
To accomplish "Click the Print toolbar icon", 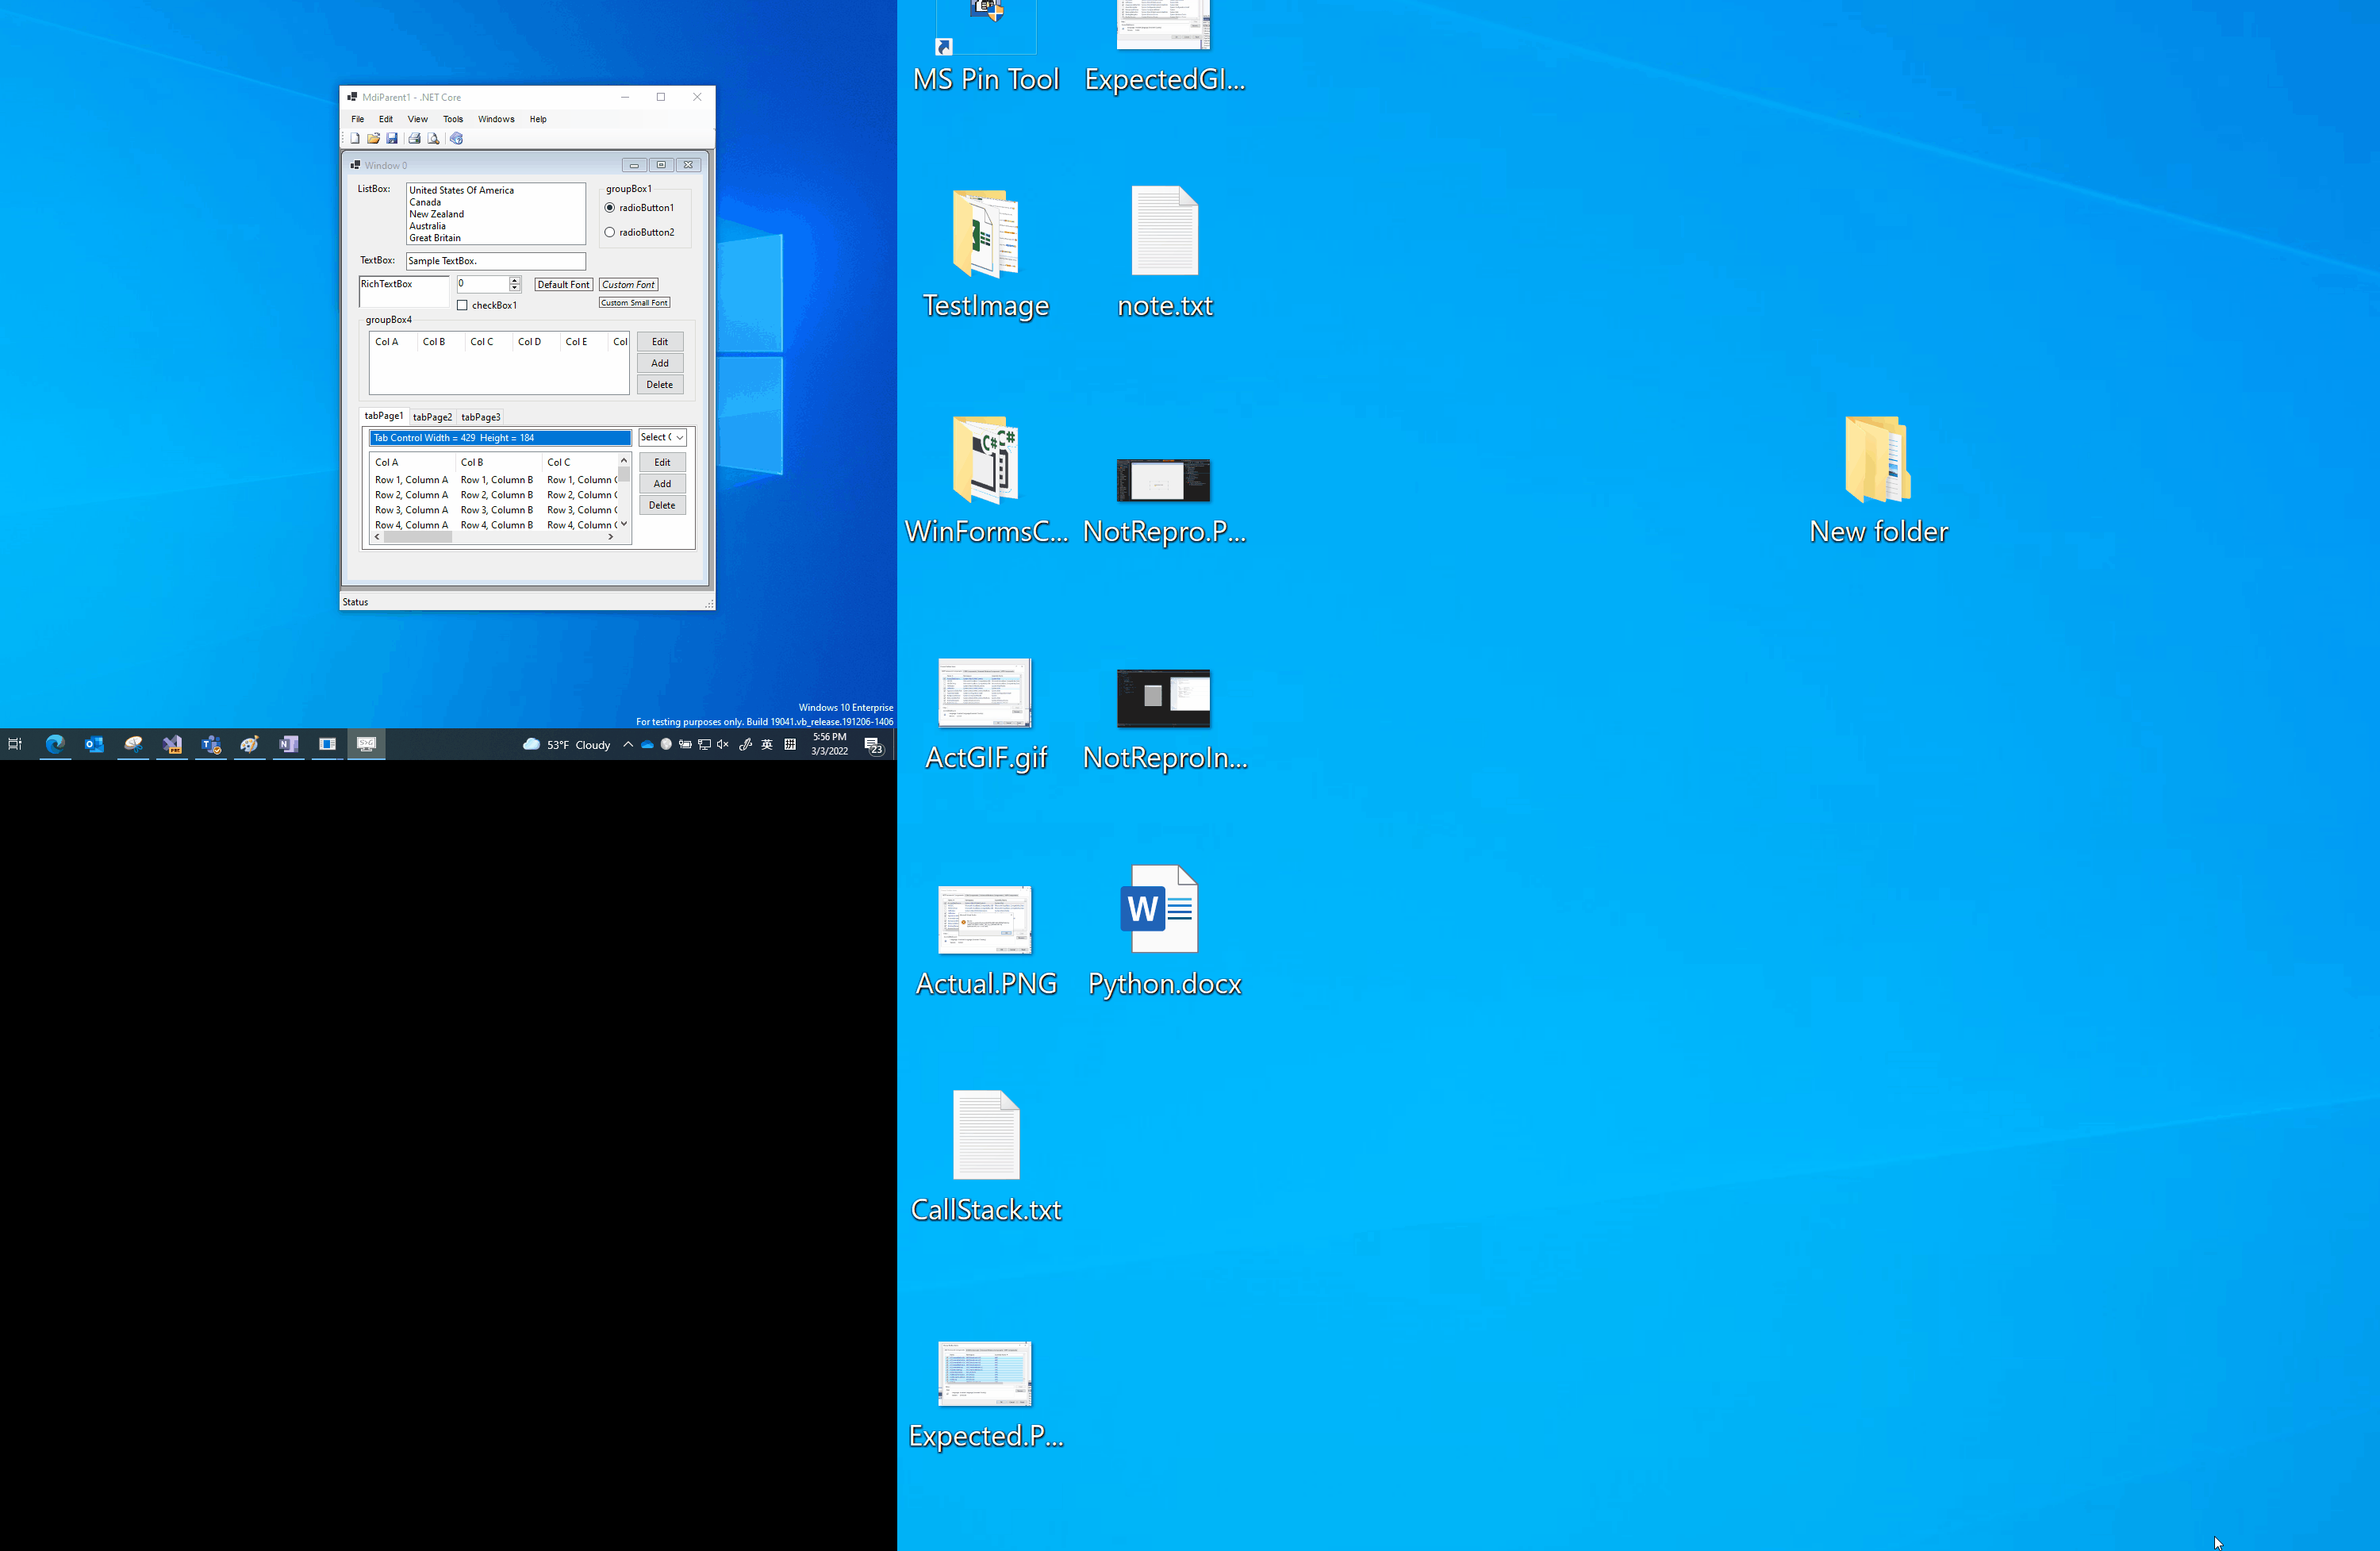I will pos(414,139).
